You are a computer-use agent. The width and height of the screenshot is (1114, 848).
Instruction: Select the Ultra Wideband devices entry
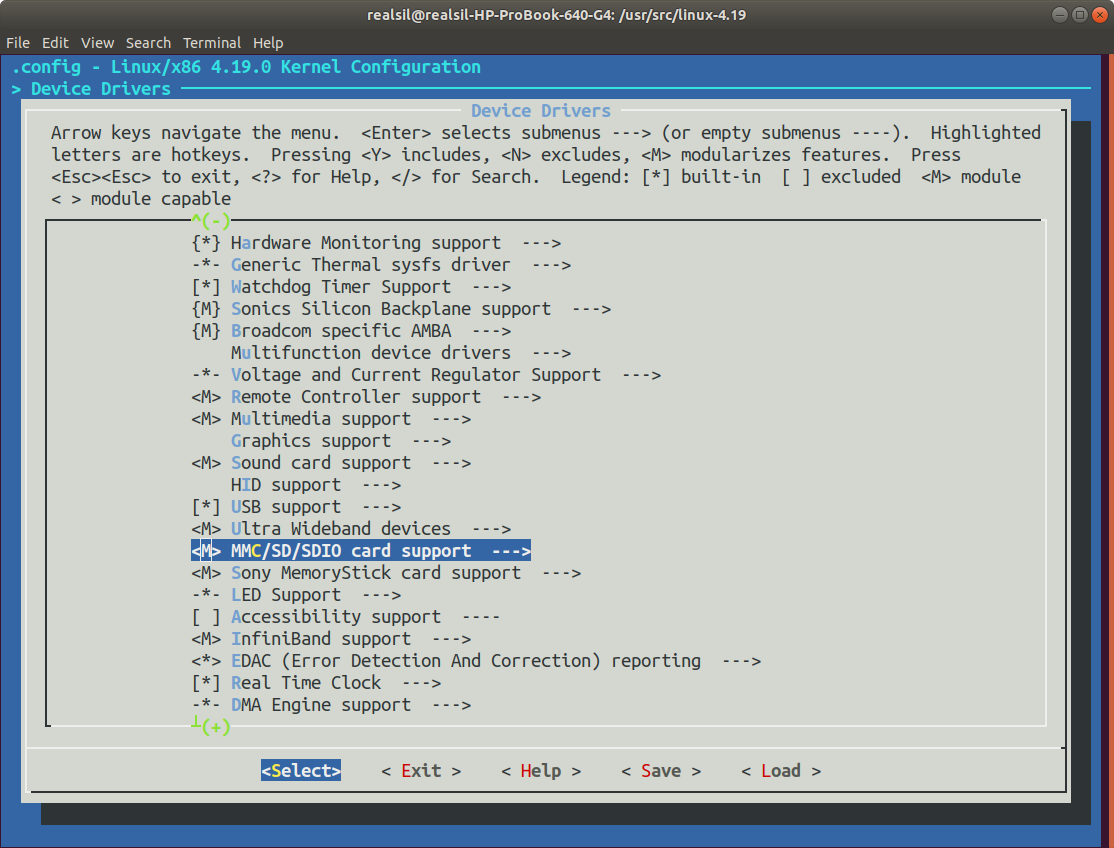(x=340, y=529)
